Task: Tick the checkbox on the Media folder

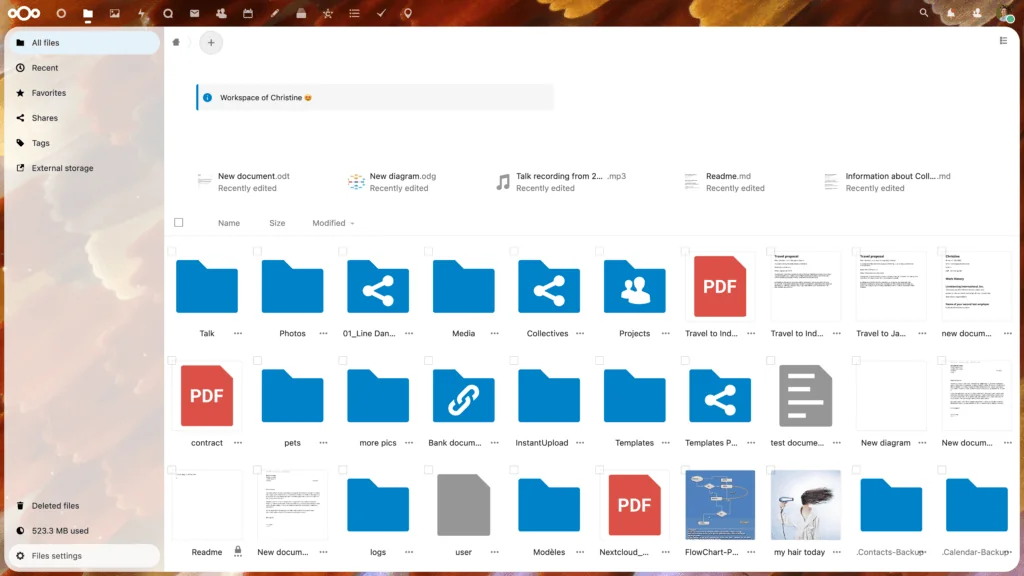Action: 428,251
